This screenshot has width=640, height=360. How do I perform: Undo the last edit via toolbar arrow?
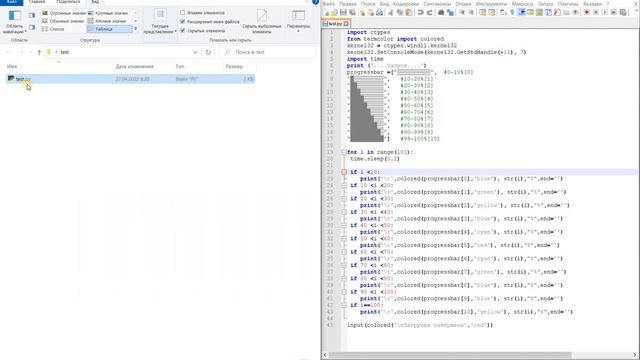click(x=420, y=12)
